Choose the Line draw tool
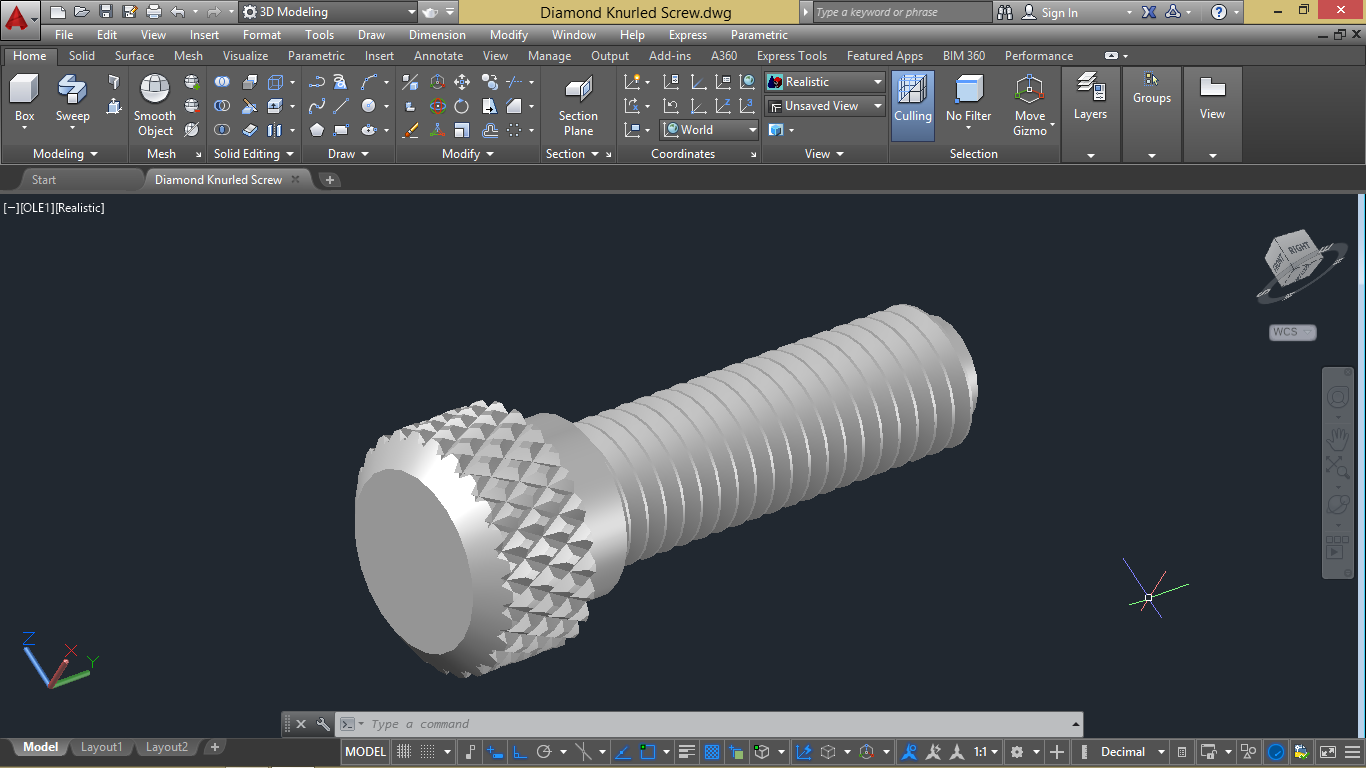1366x768 pixels. (342, 106)
